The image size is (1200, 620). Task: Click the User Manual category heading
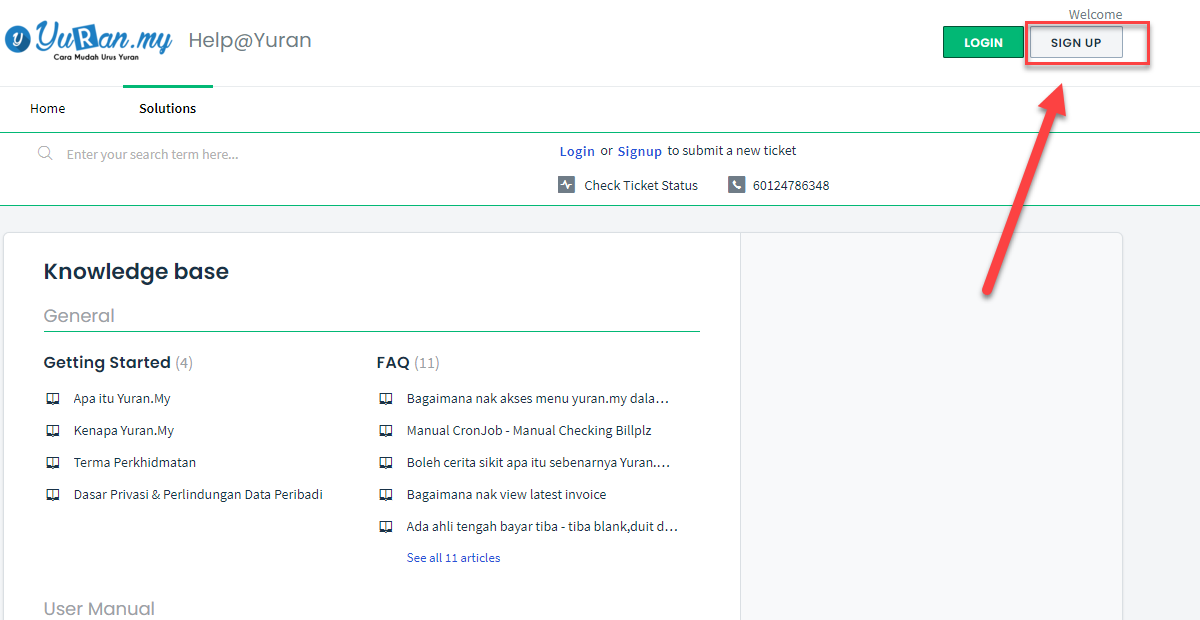[99, 608]
